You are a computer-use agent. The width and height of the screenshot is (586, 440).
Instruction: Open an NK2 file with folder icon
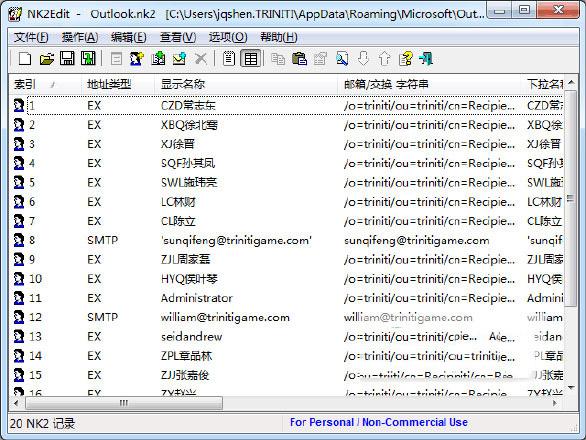(46, 59)
